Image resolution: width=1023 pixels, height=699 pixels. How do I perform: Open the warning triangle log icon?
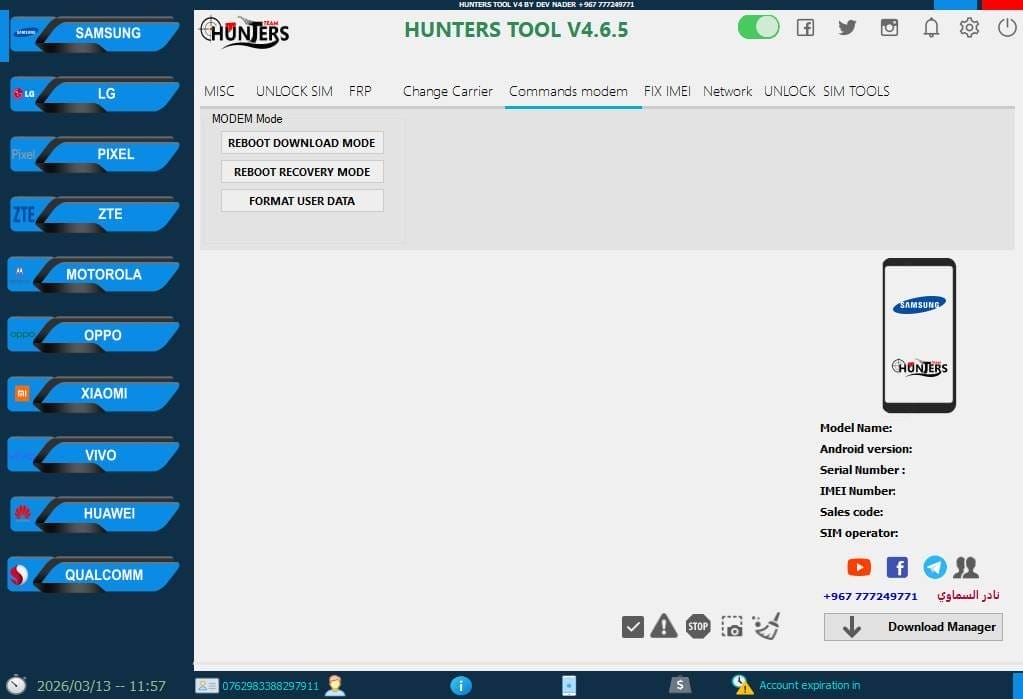[664, 626]
